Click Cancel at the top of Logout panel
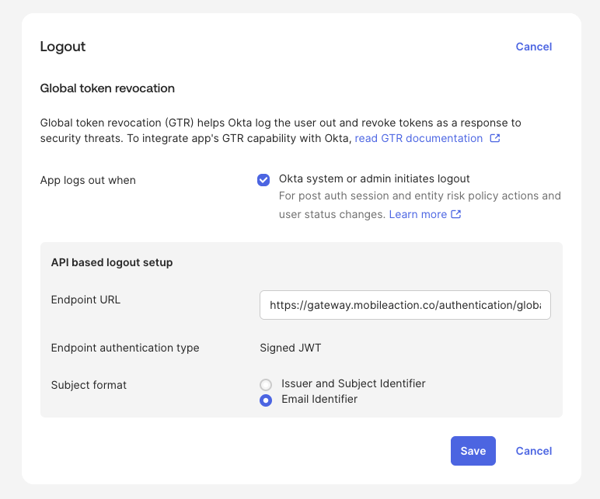Image resolution: width=600 pixels, height=499 pixels. point(533,47)
